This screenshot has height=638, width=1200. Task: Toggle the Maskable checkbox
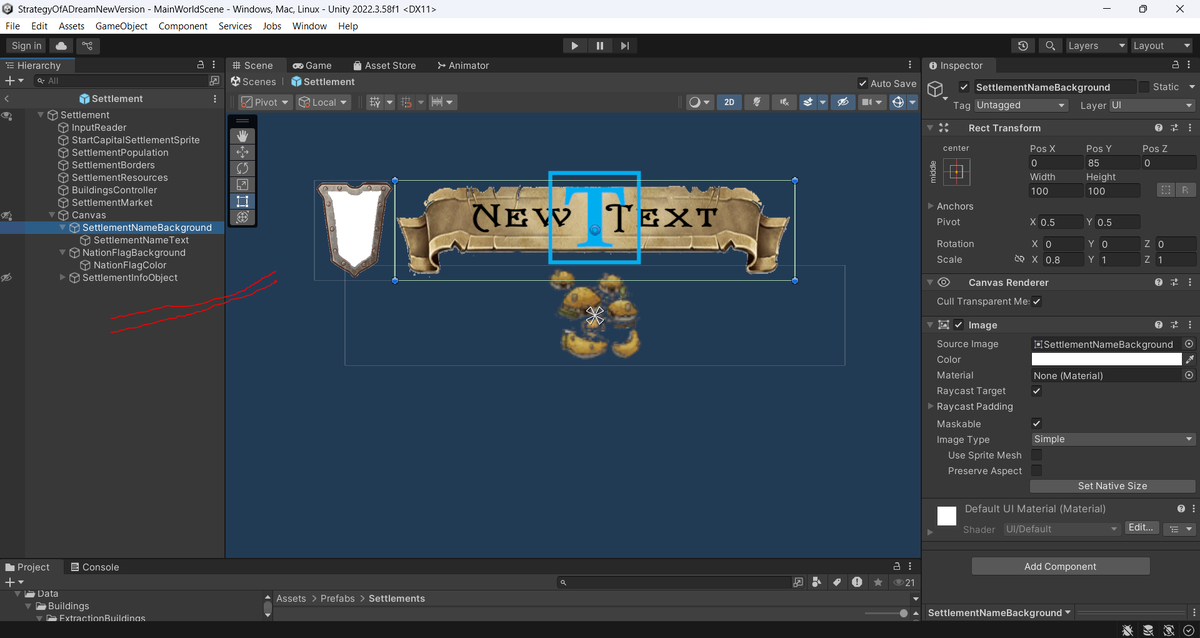[x=1036, y=424]
